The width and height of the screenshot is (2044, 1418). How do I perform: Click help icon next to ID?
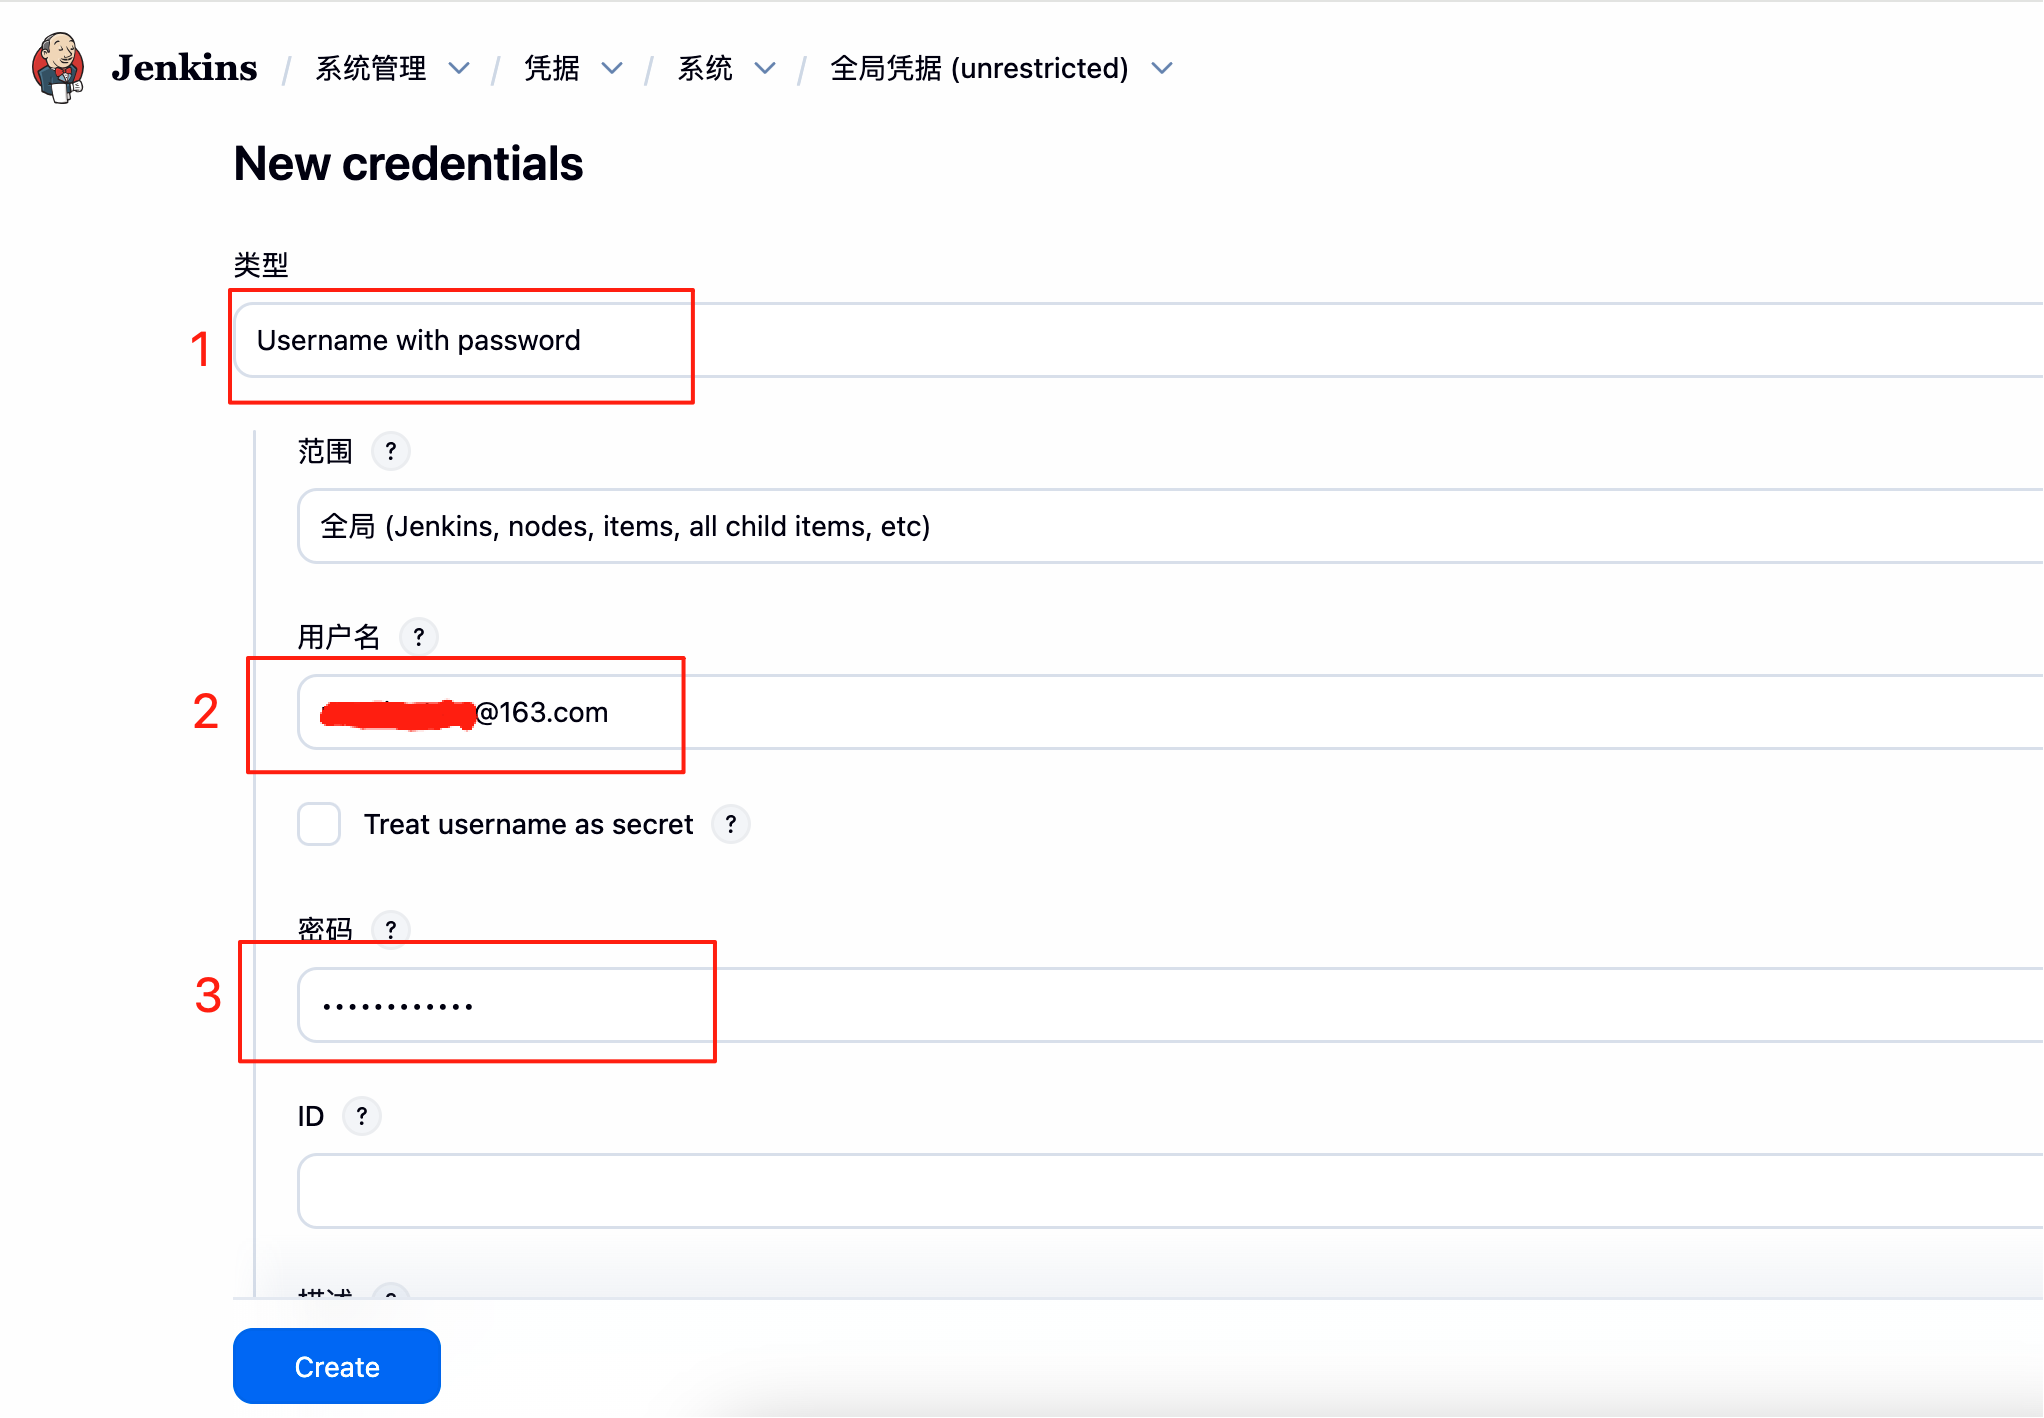pos(362,1116)
